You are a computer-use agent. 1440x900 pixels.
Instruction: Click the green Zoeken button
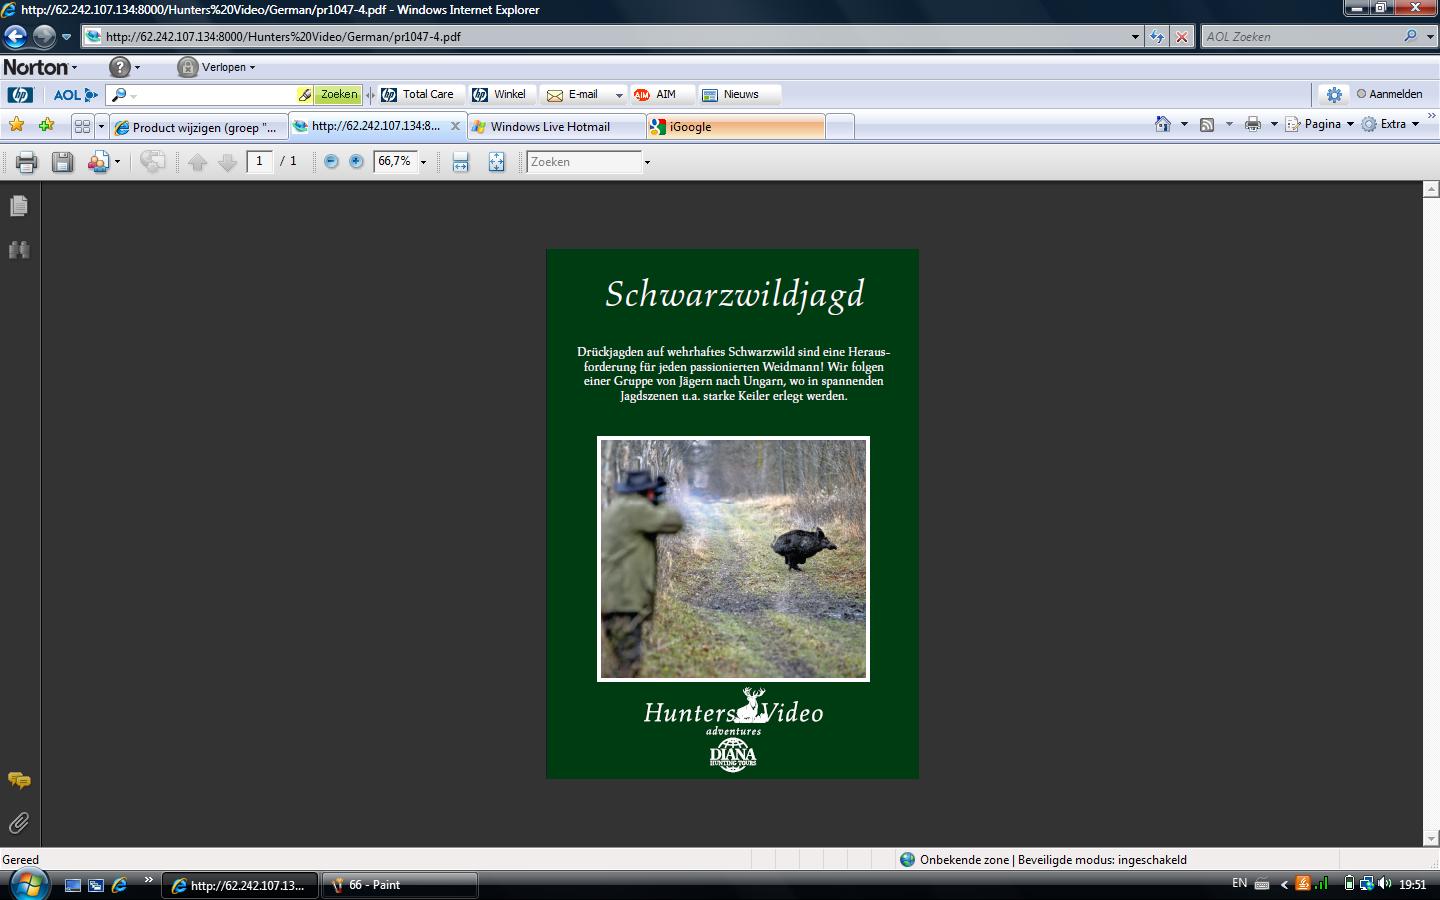click(338, 94)
